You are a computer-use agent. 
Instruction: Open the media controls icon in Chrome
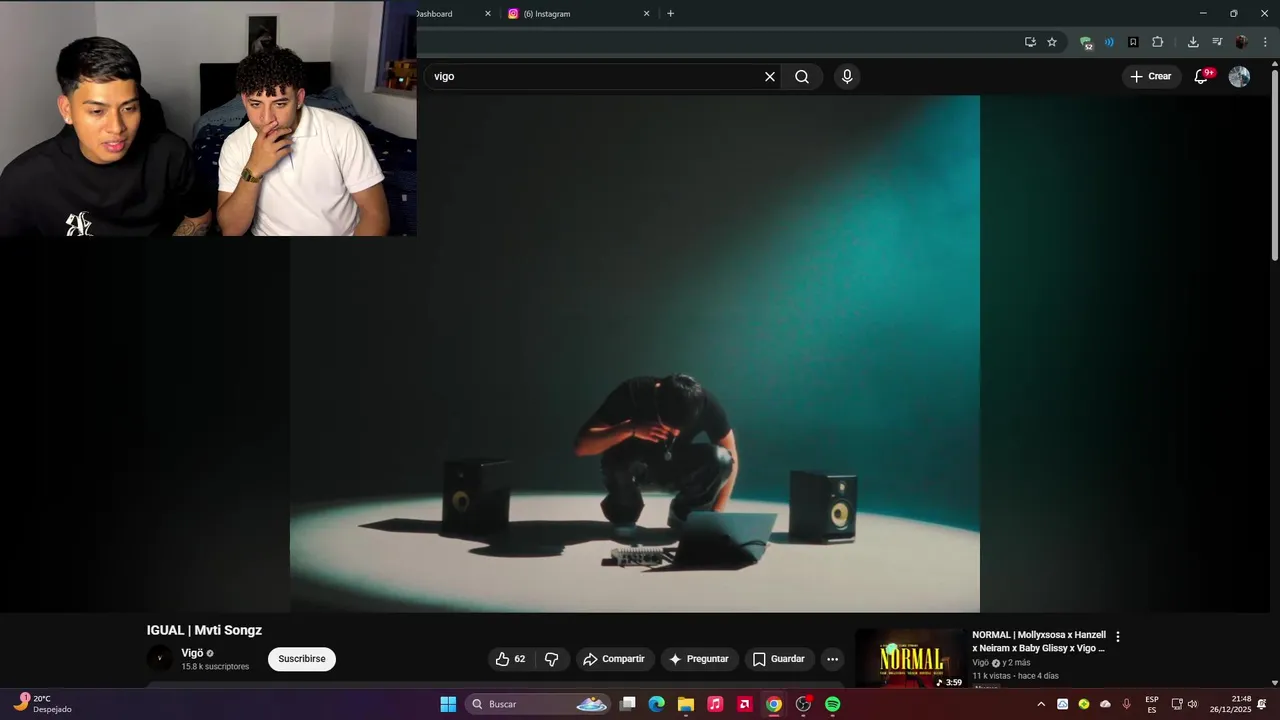coord(1217,42)
